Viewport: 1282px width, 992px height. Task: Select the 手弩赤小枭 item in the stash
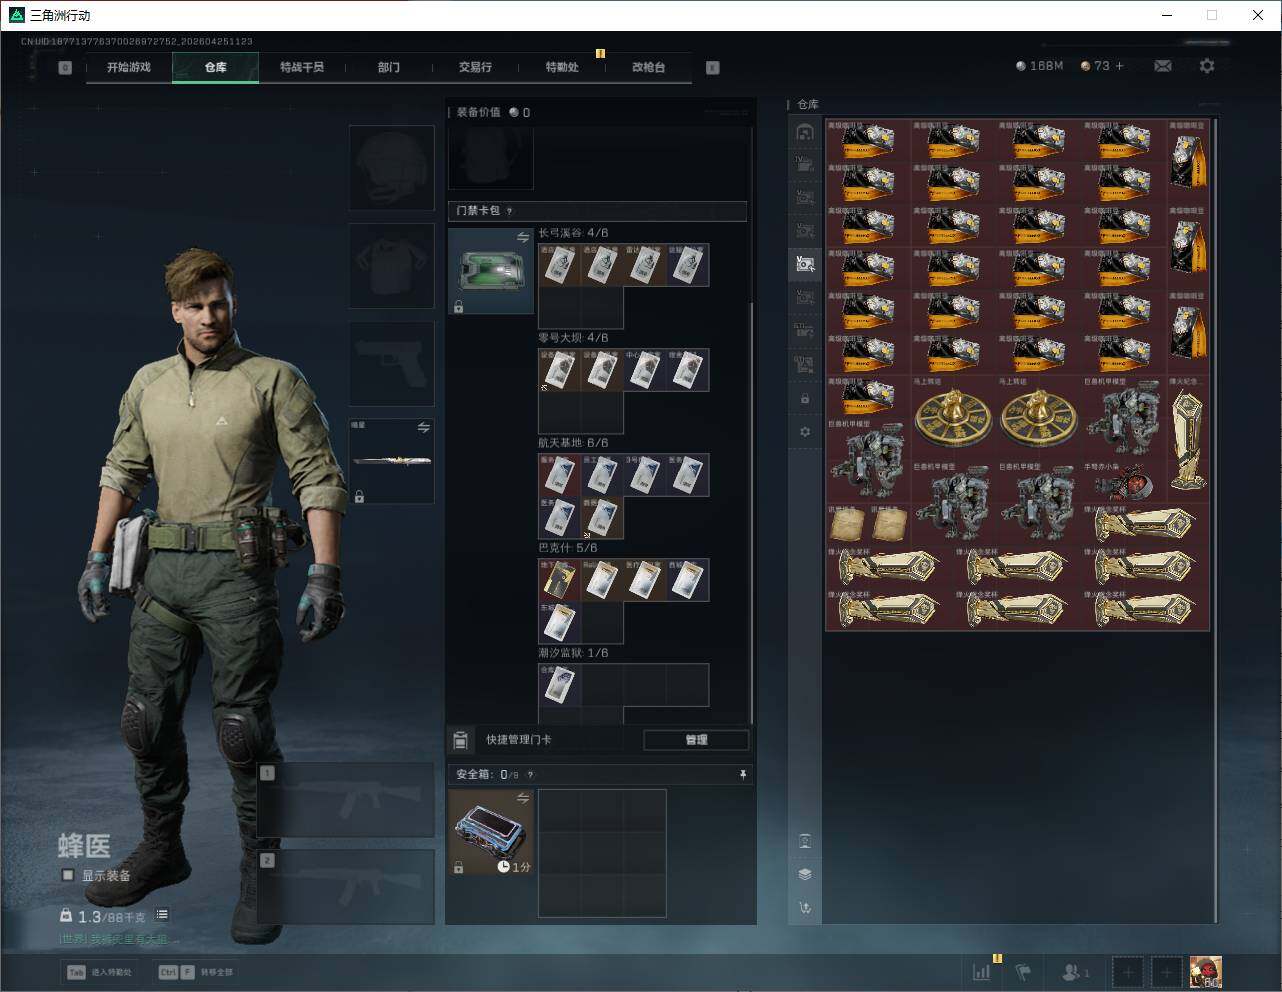click(x=1125, y=482)
